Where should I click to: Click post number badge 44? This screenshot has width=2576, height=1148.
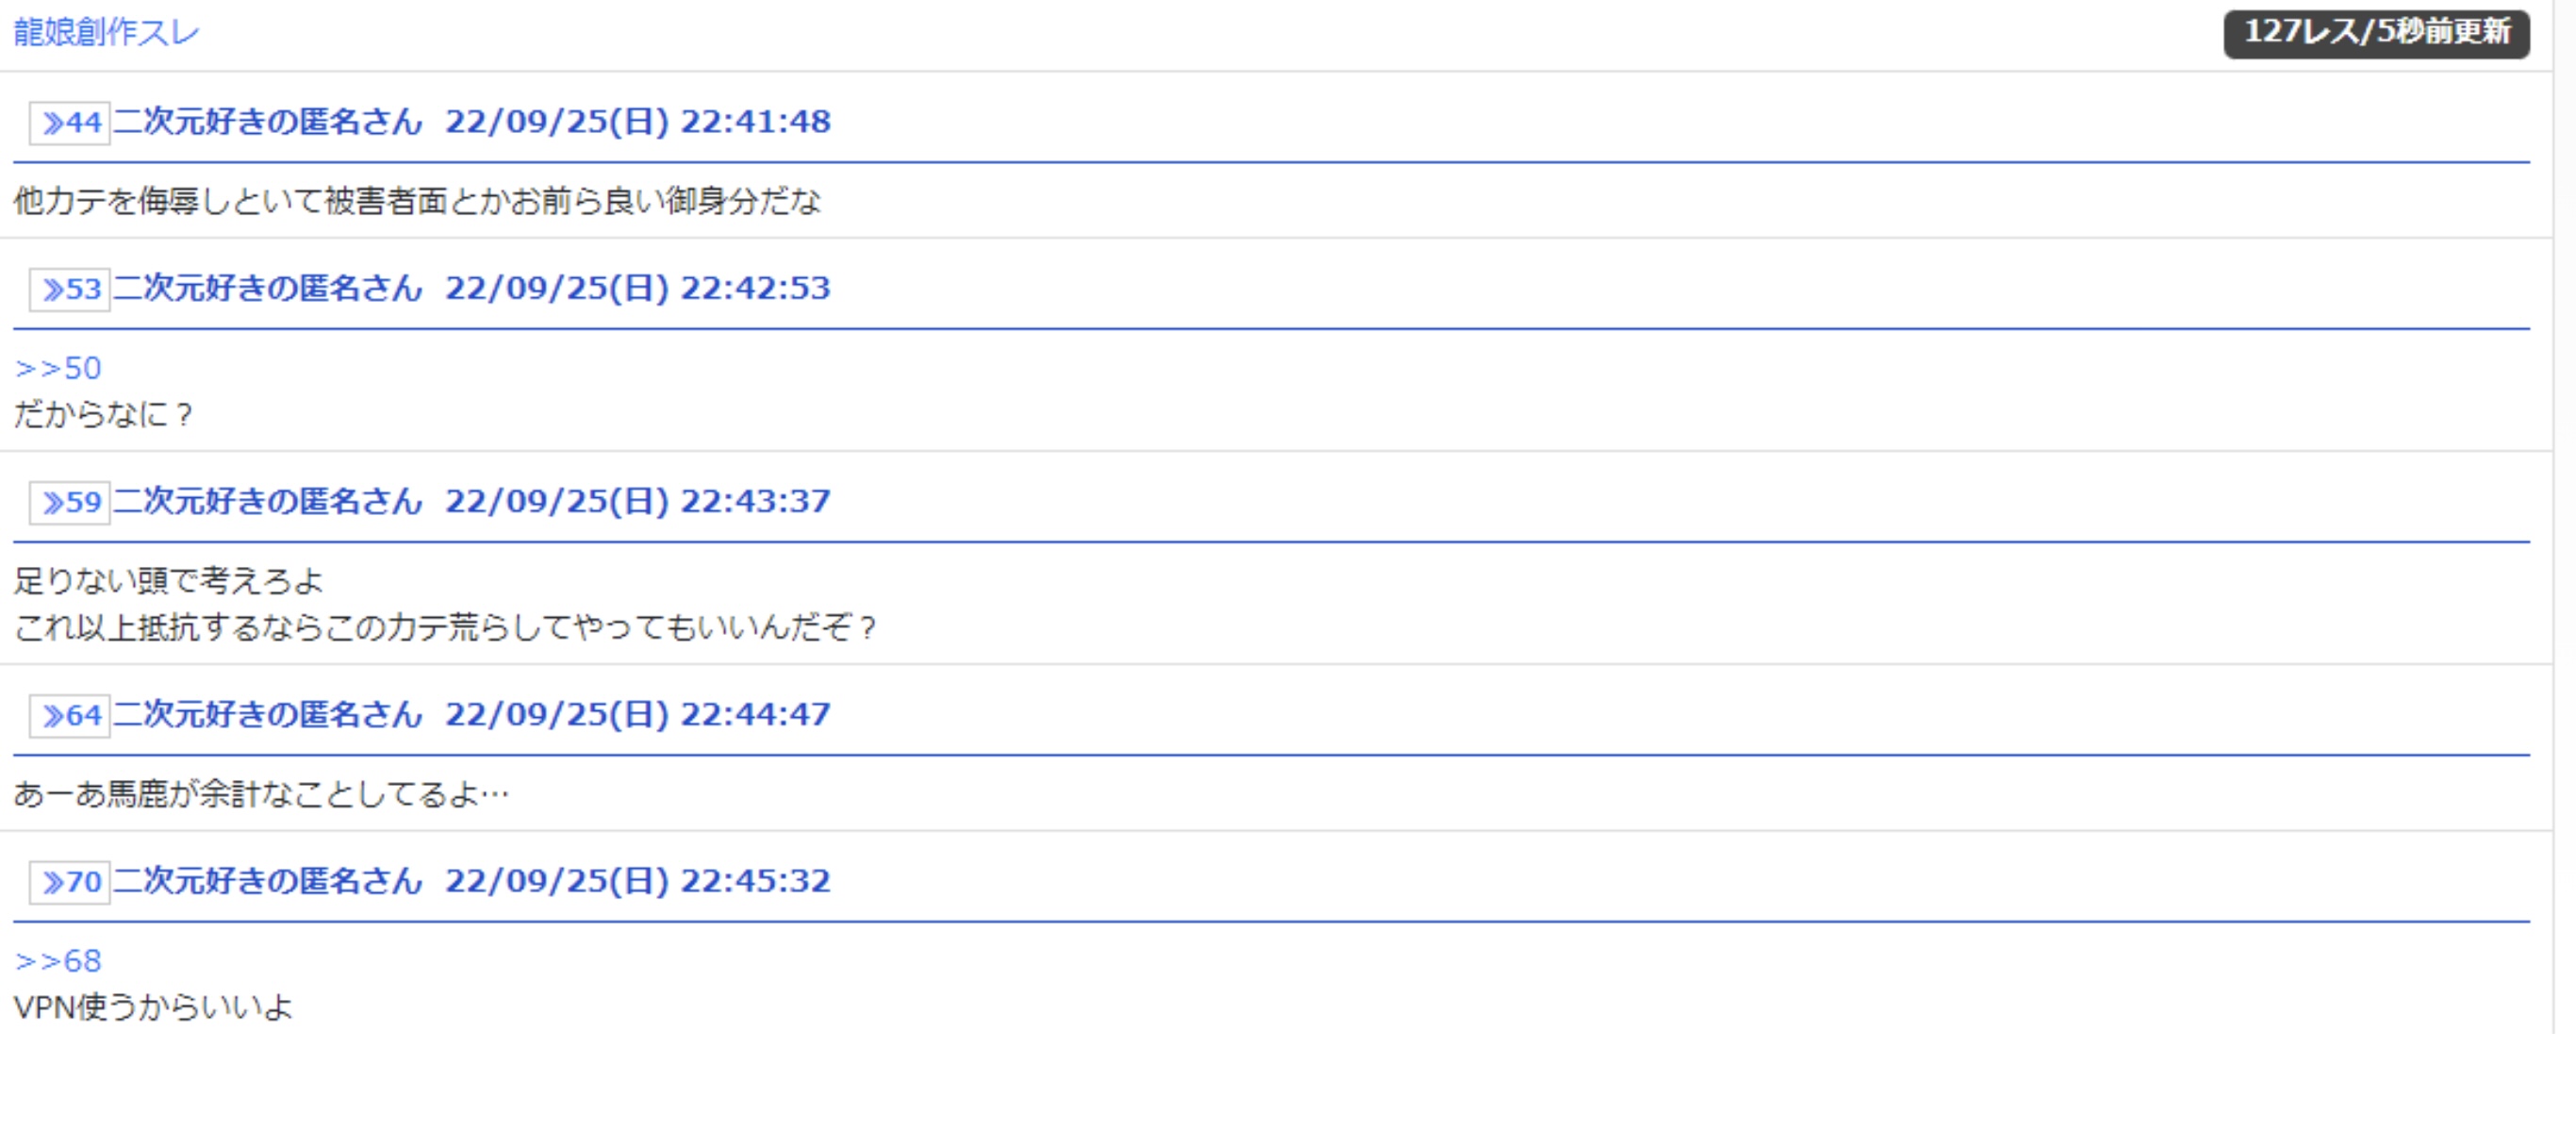(69, 123)
